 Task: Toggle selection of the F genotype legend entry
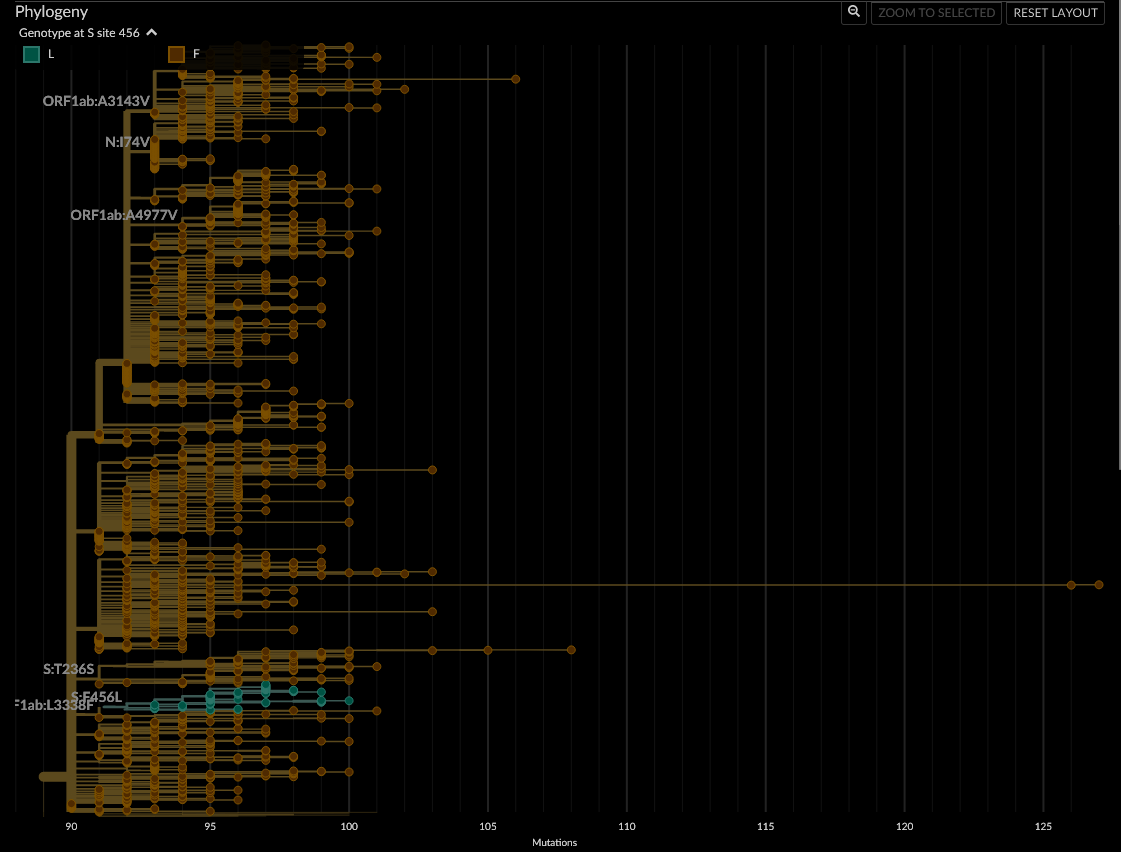coord(175,54)
